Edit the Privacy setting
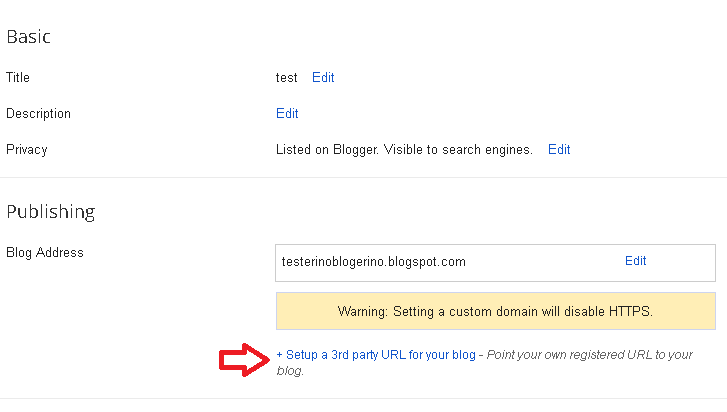This screenshot has width=727, height=412. click(559, 149)
